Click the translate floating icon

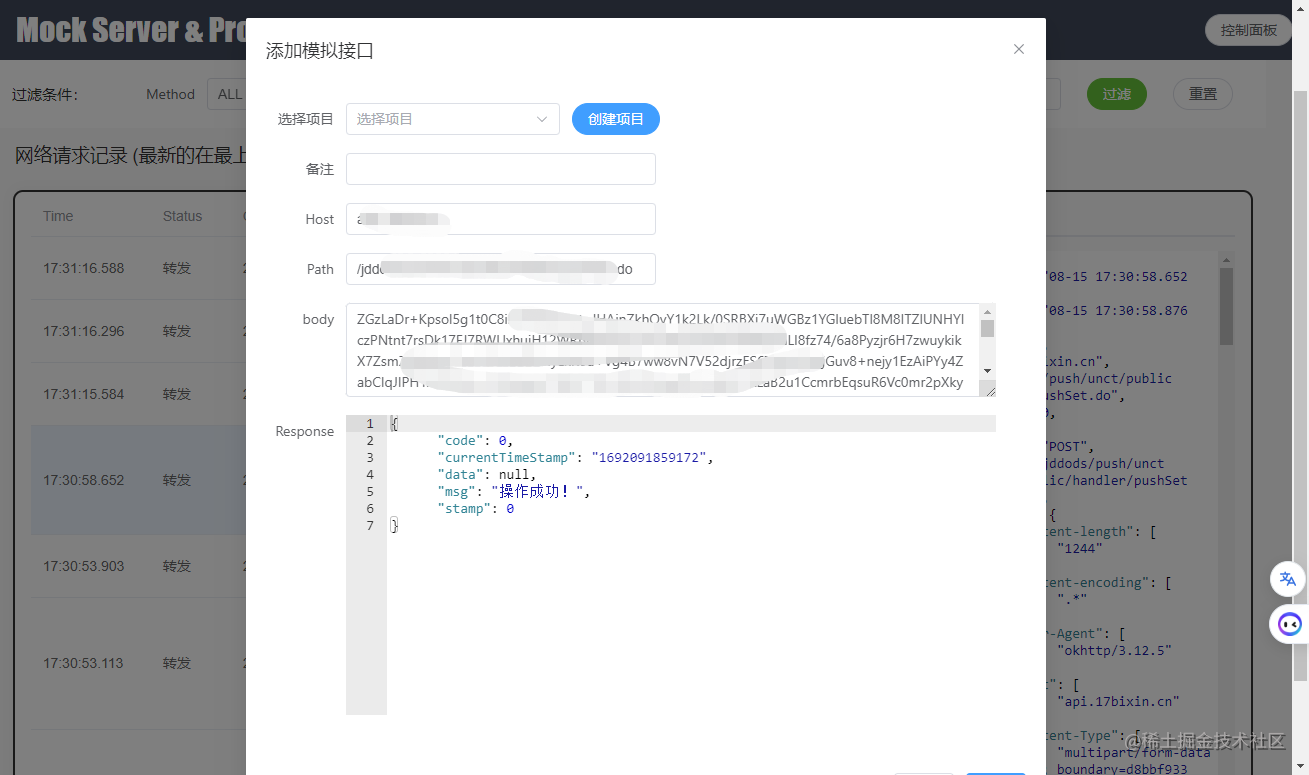pos(1288,579)
